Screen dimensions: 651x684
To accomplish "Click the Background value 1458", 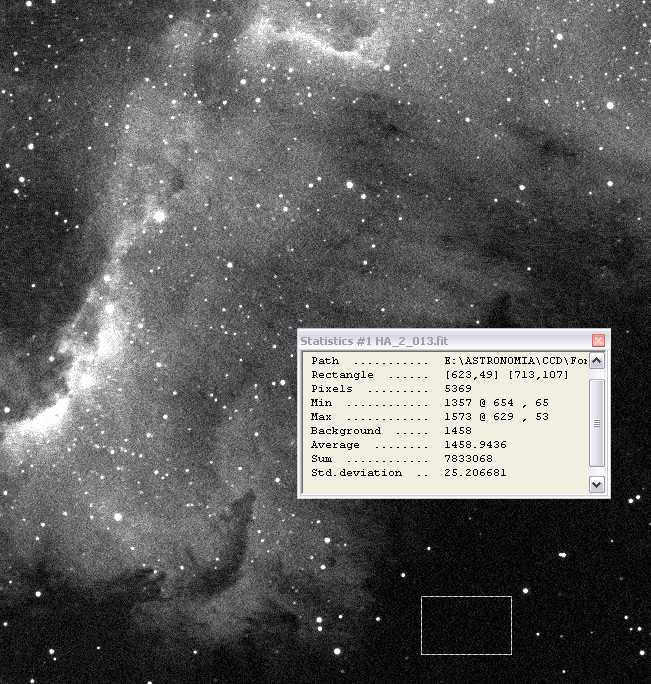I will 458,431.
